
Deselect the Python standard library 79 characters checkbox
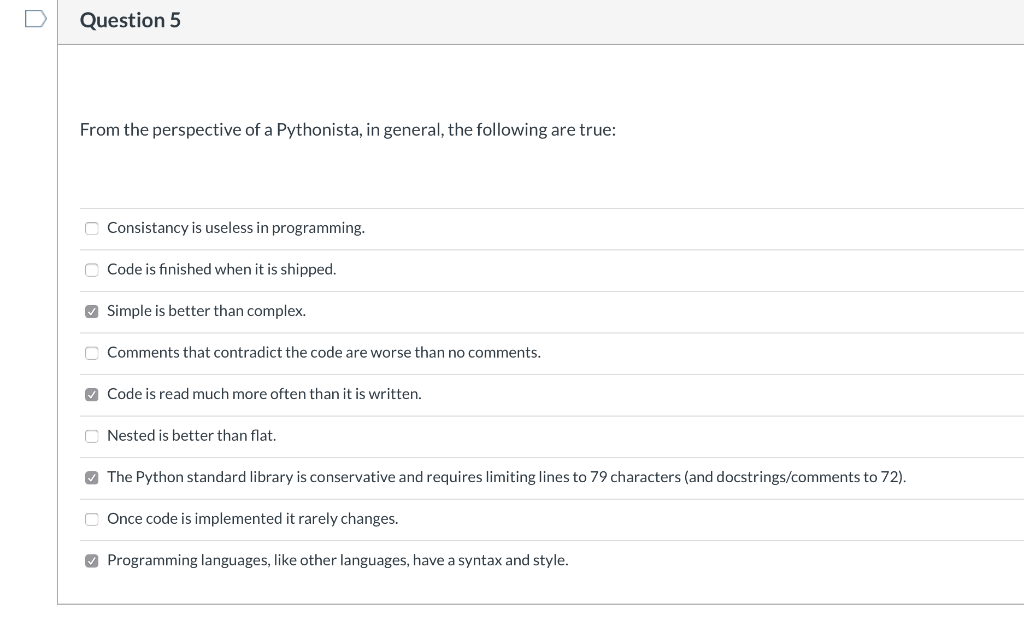tap(92, 478)
